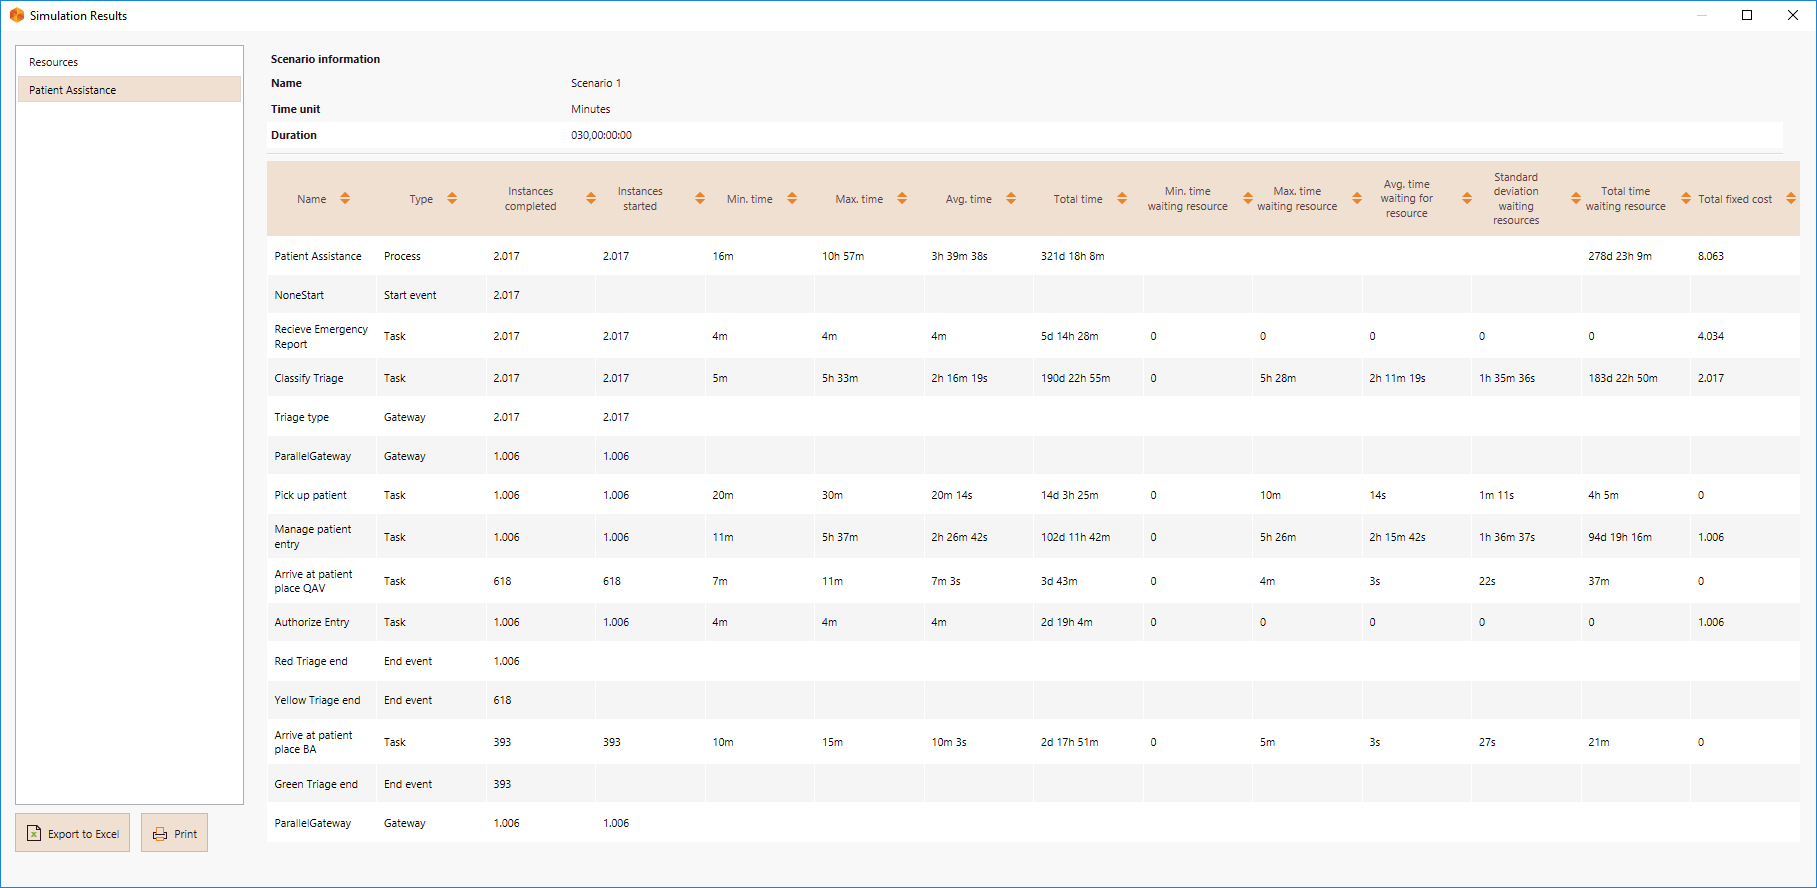1817x888 pixels.
Task: Click the duration value 030,00:00:00
Action: [x=601, y=135]
